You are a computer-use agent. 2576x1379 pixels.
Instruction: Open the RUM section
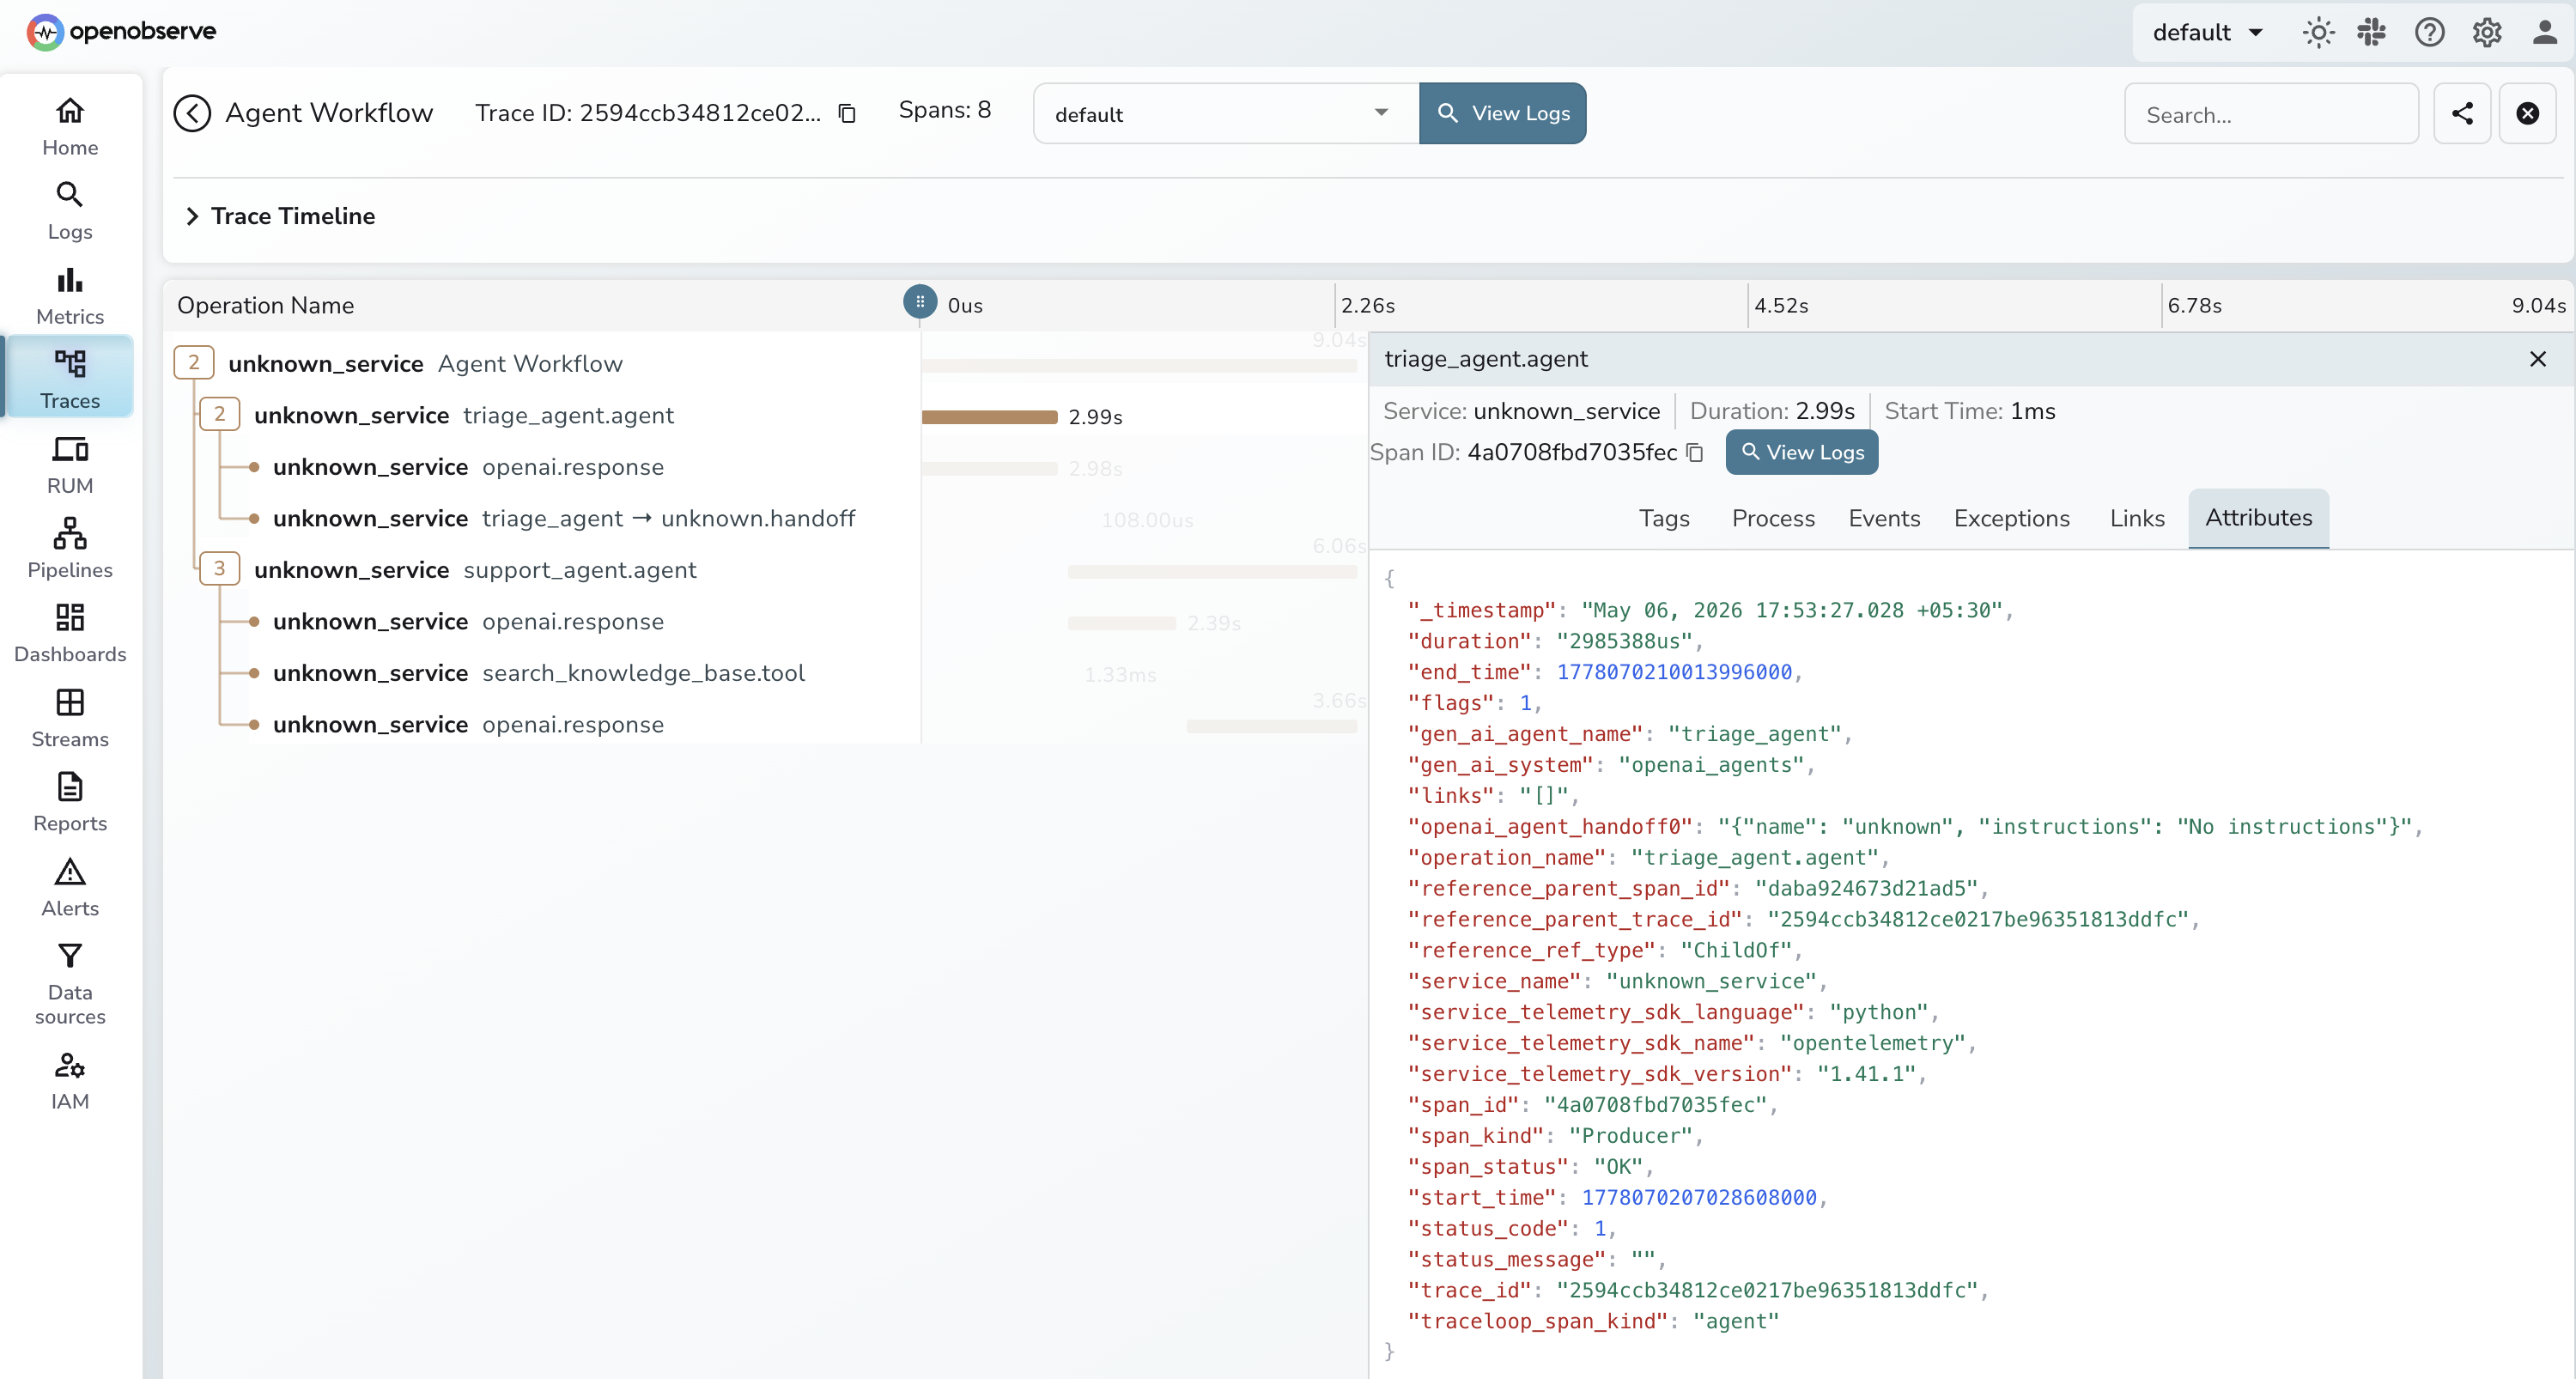[x=70, y=464]
